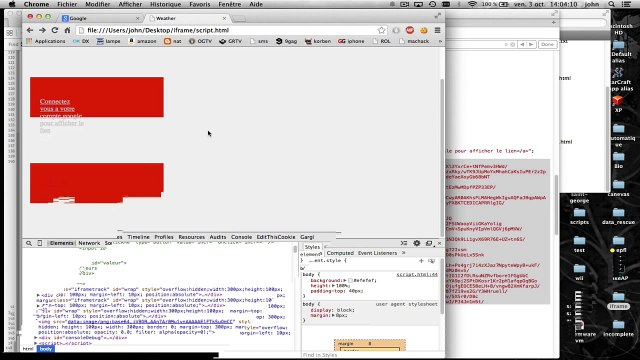Add a new style rule plus icon

pos(421,261)
